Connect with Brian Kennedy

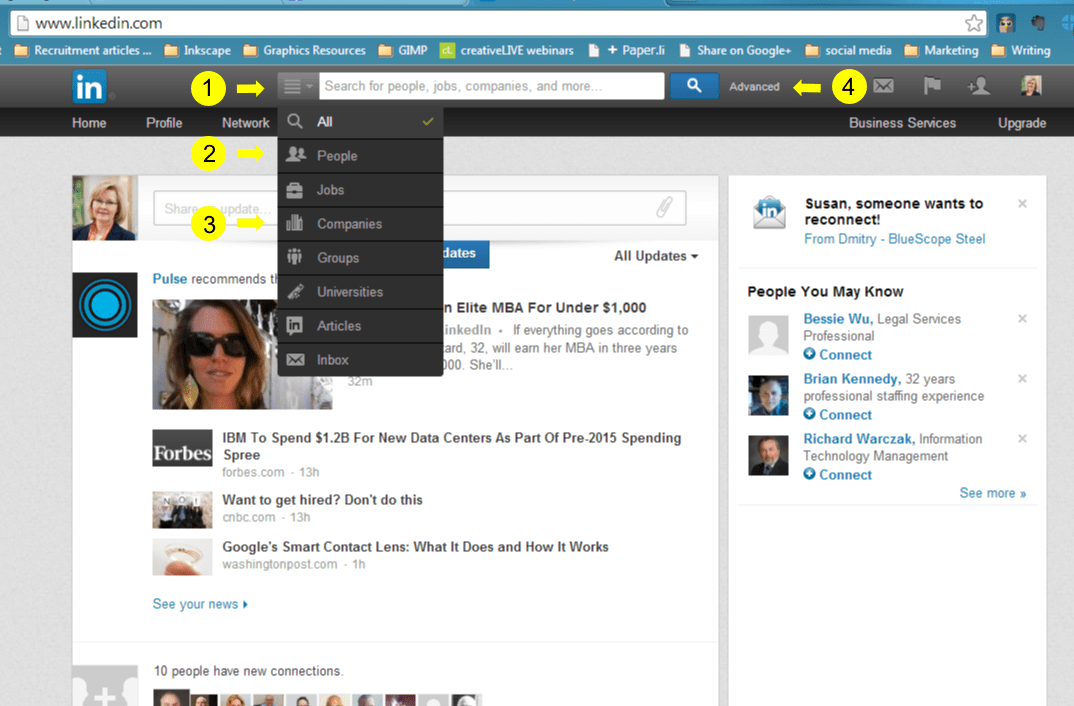tap(838, 414)
